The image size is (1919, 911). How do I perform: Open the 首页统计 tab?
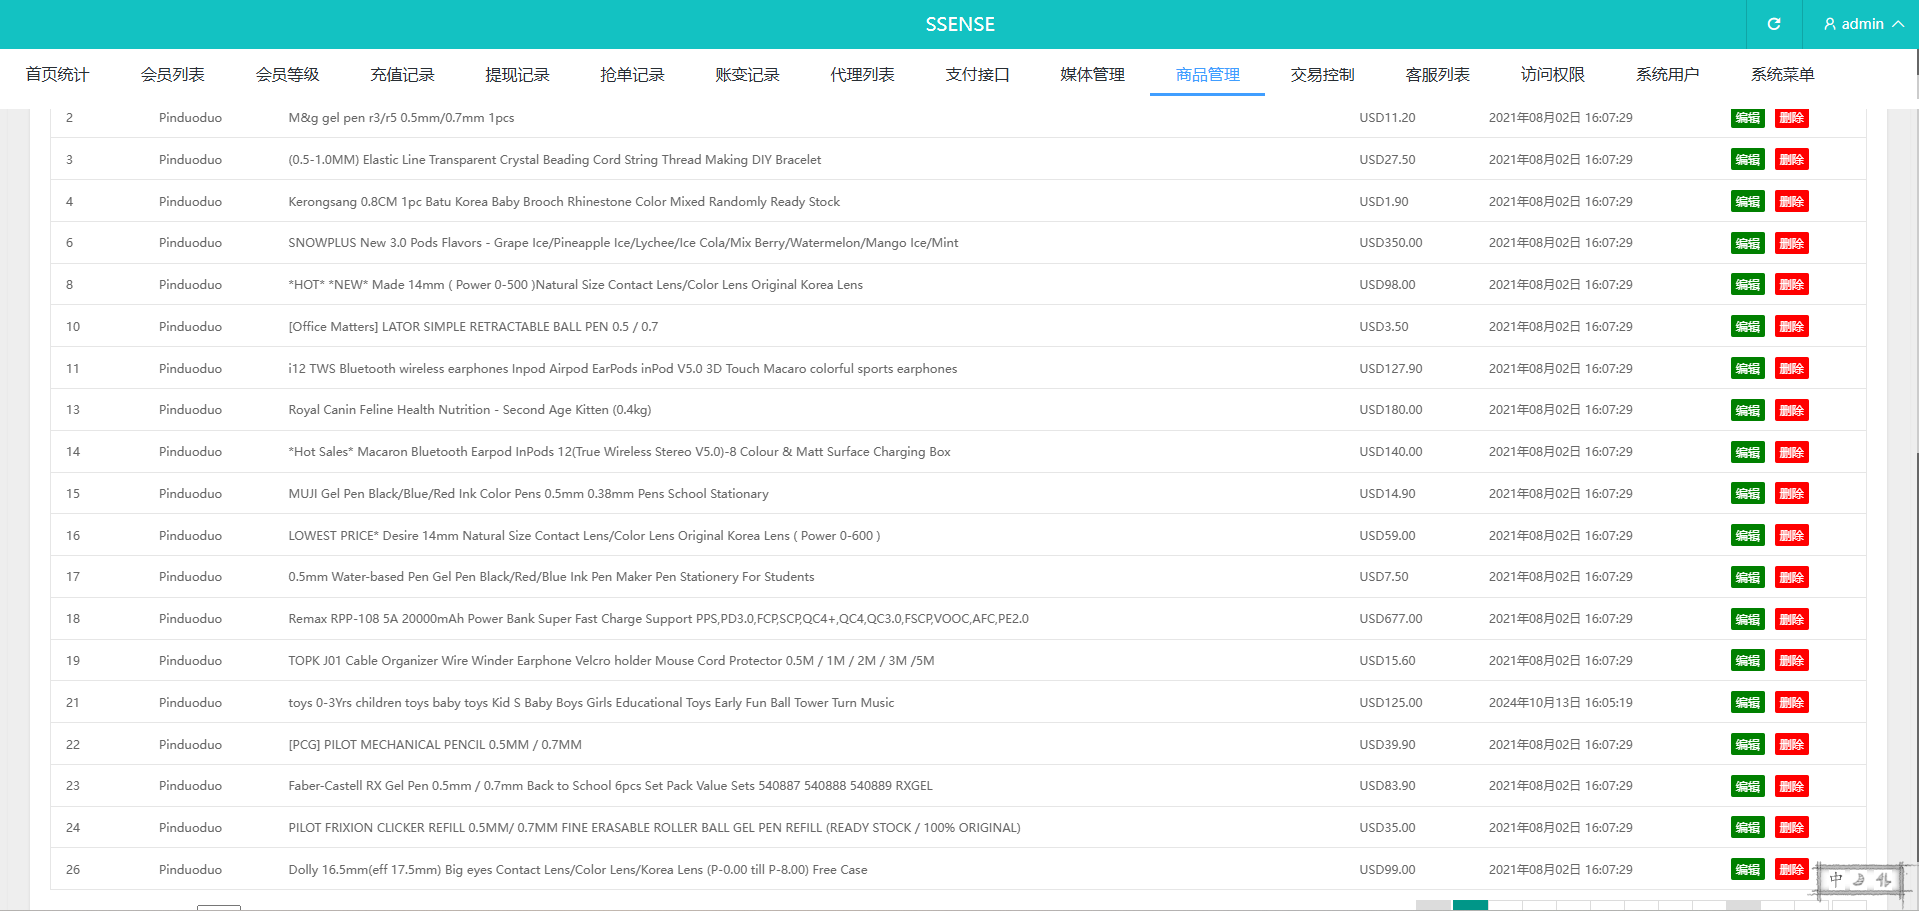(57, 74)
